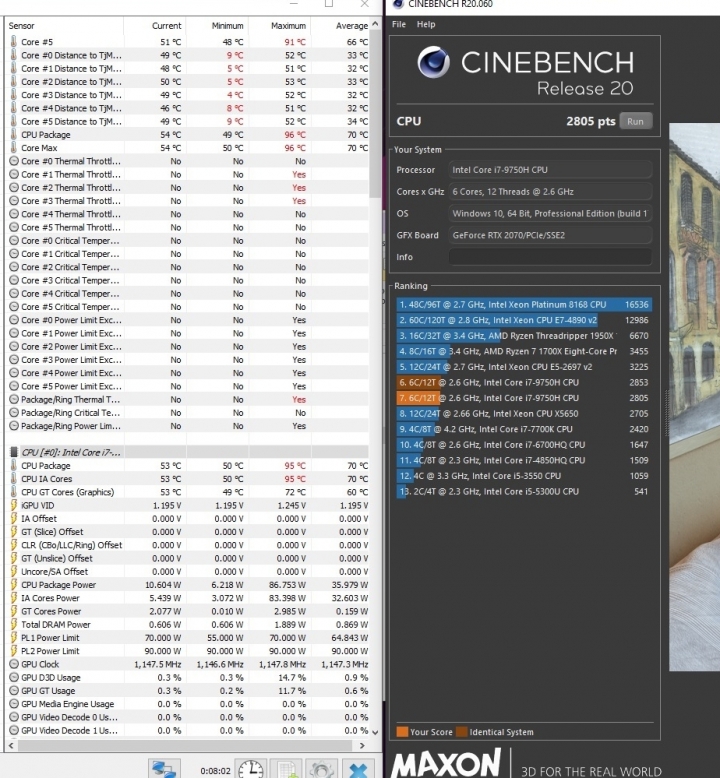Click the blue X close sensors icon
720x778 pixels.
(x=358, y=770)
